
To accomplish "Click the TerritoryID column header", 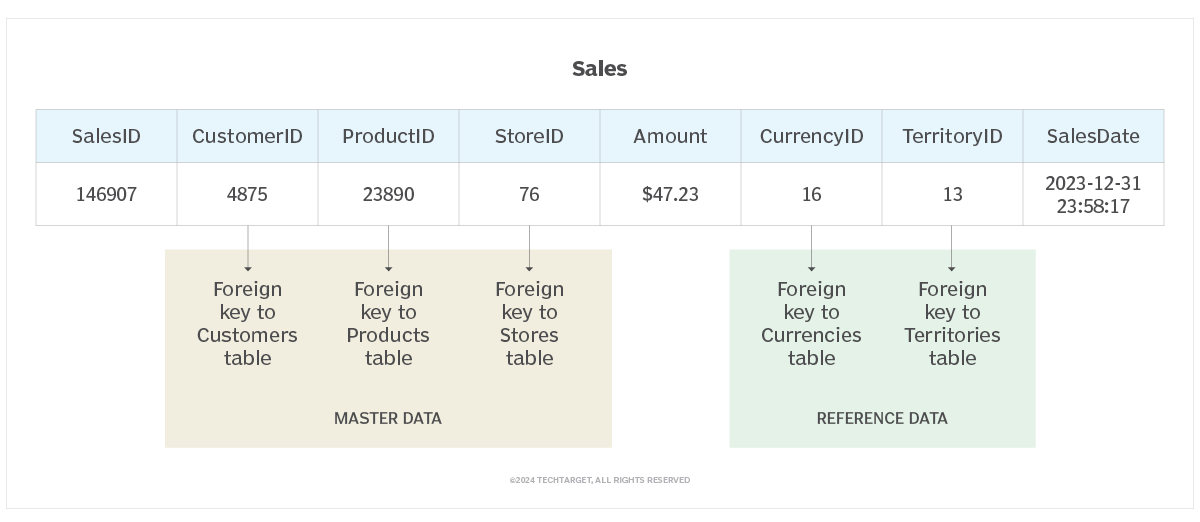I will pyautogui.click(x=952, y=137).
